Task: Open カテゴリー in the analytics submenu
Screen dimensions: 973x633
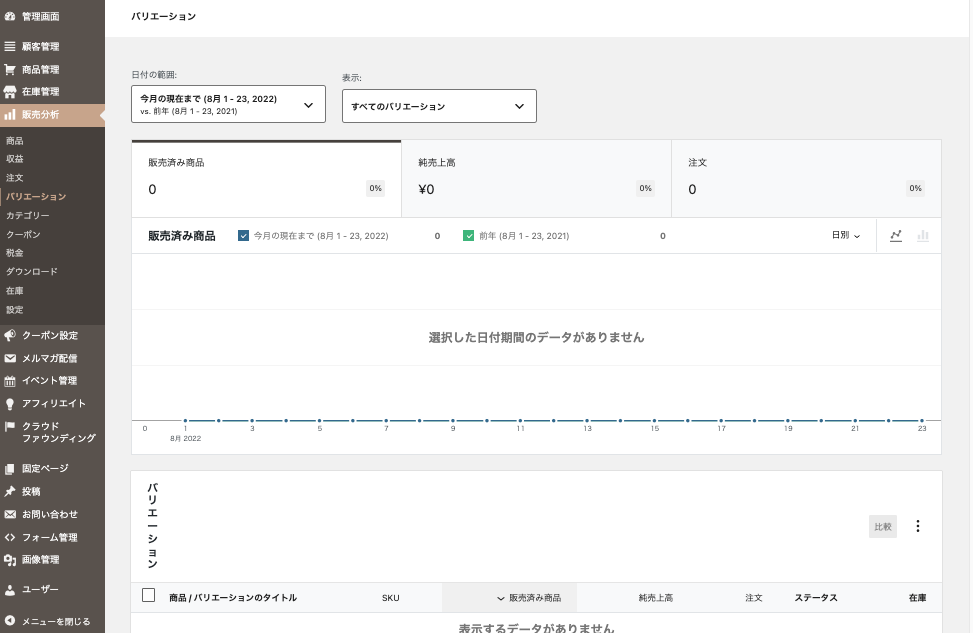Action: 28,216
